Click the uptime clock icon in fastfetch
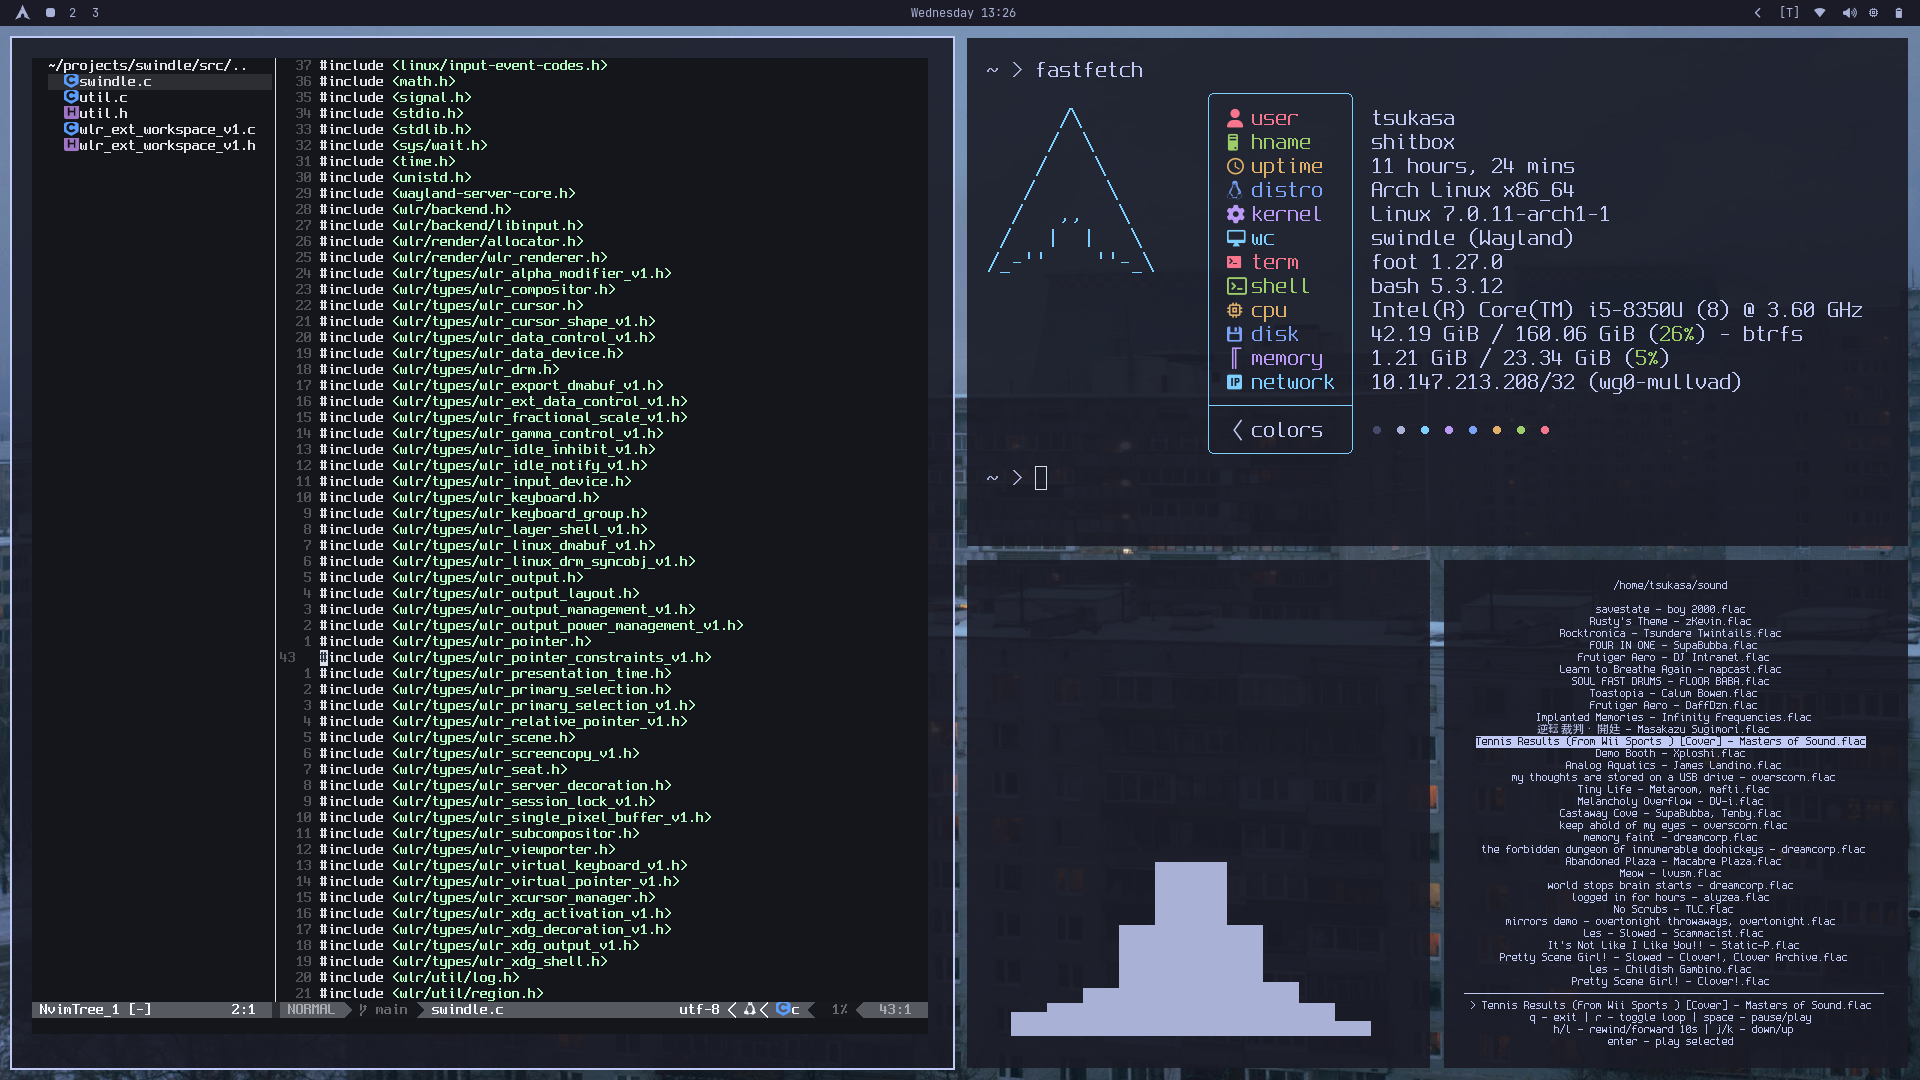Viewport: 1920px width, 1080px height. coord(1235,166)
